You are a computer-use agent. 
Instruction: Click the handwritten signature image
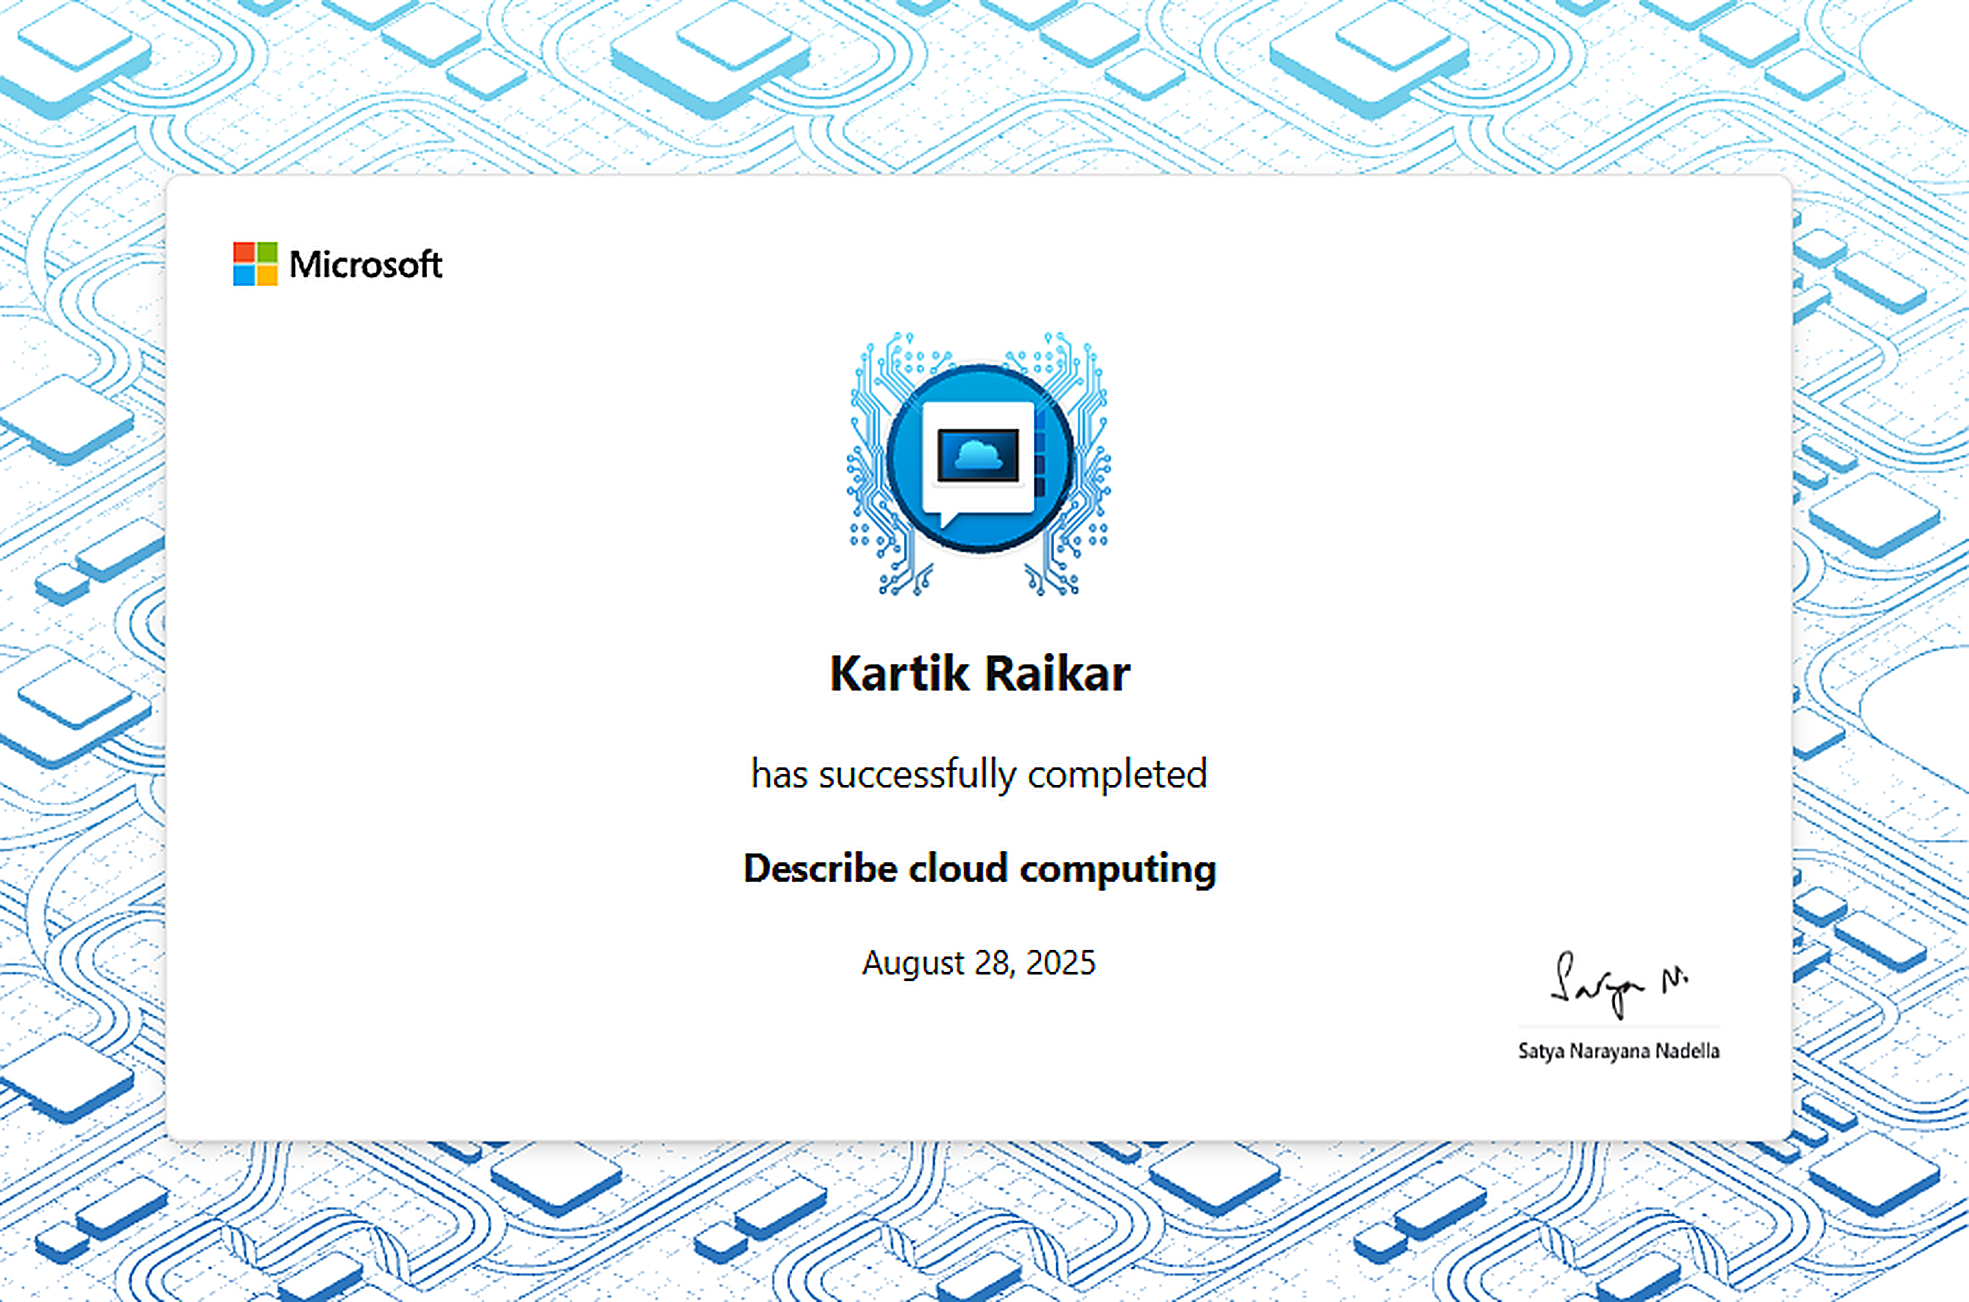1619,984
